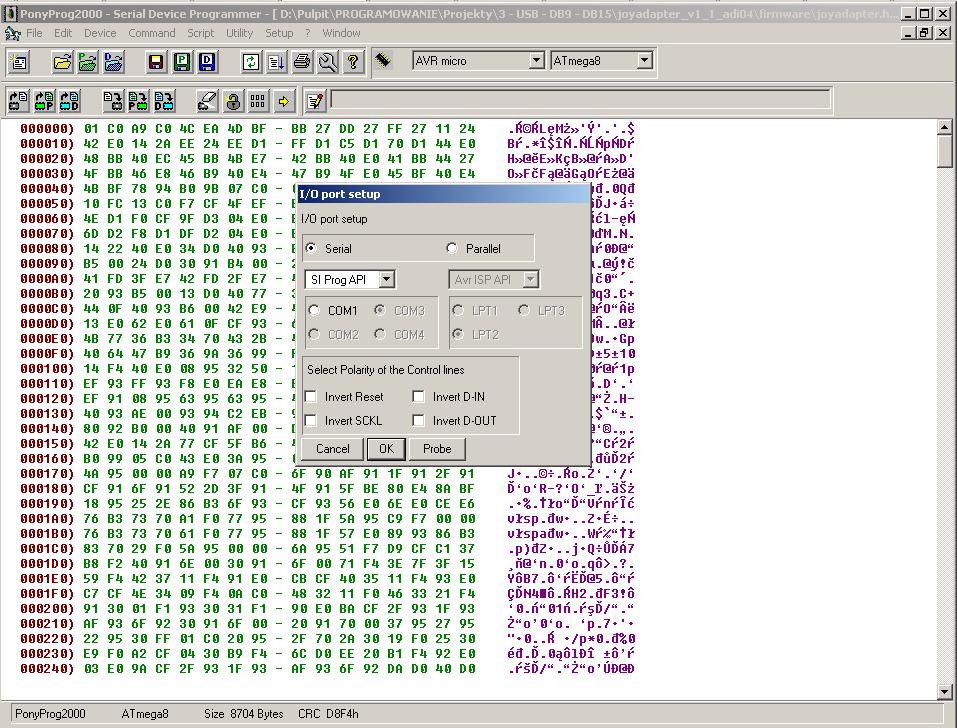Click Open Program (P) file icon
This screenshot has height=728, width=957.
tap(88, 62)
